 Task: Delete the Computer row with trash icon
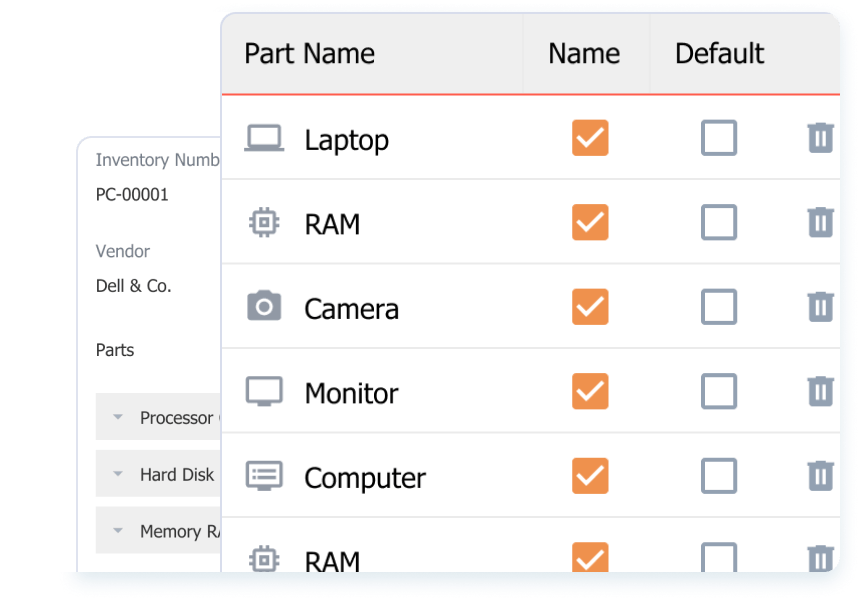point(820,476)
